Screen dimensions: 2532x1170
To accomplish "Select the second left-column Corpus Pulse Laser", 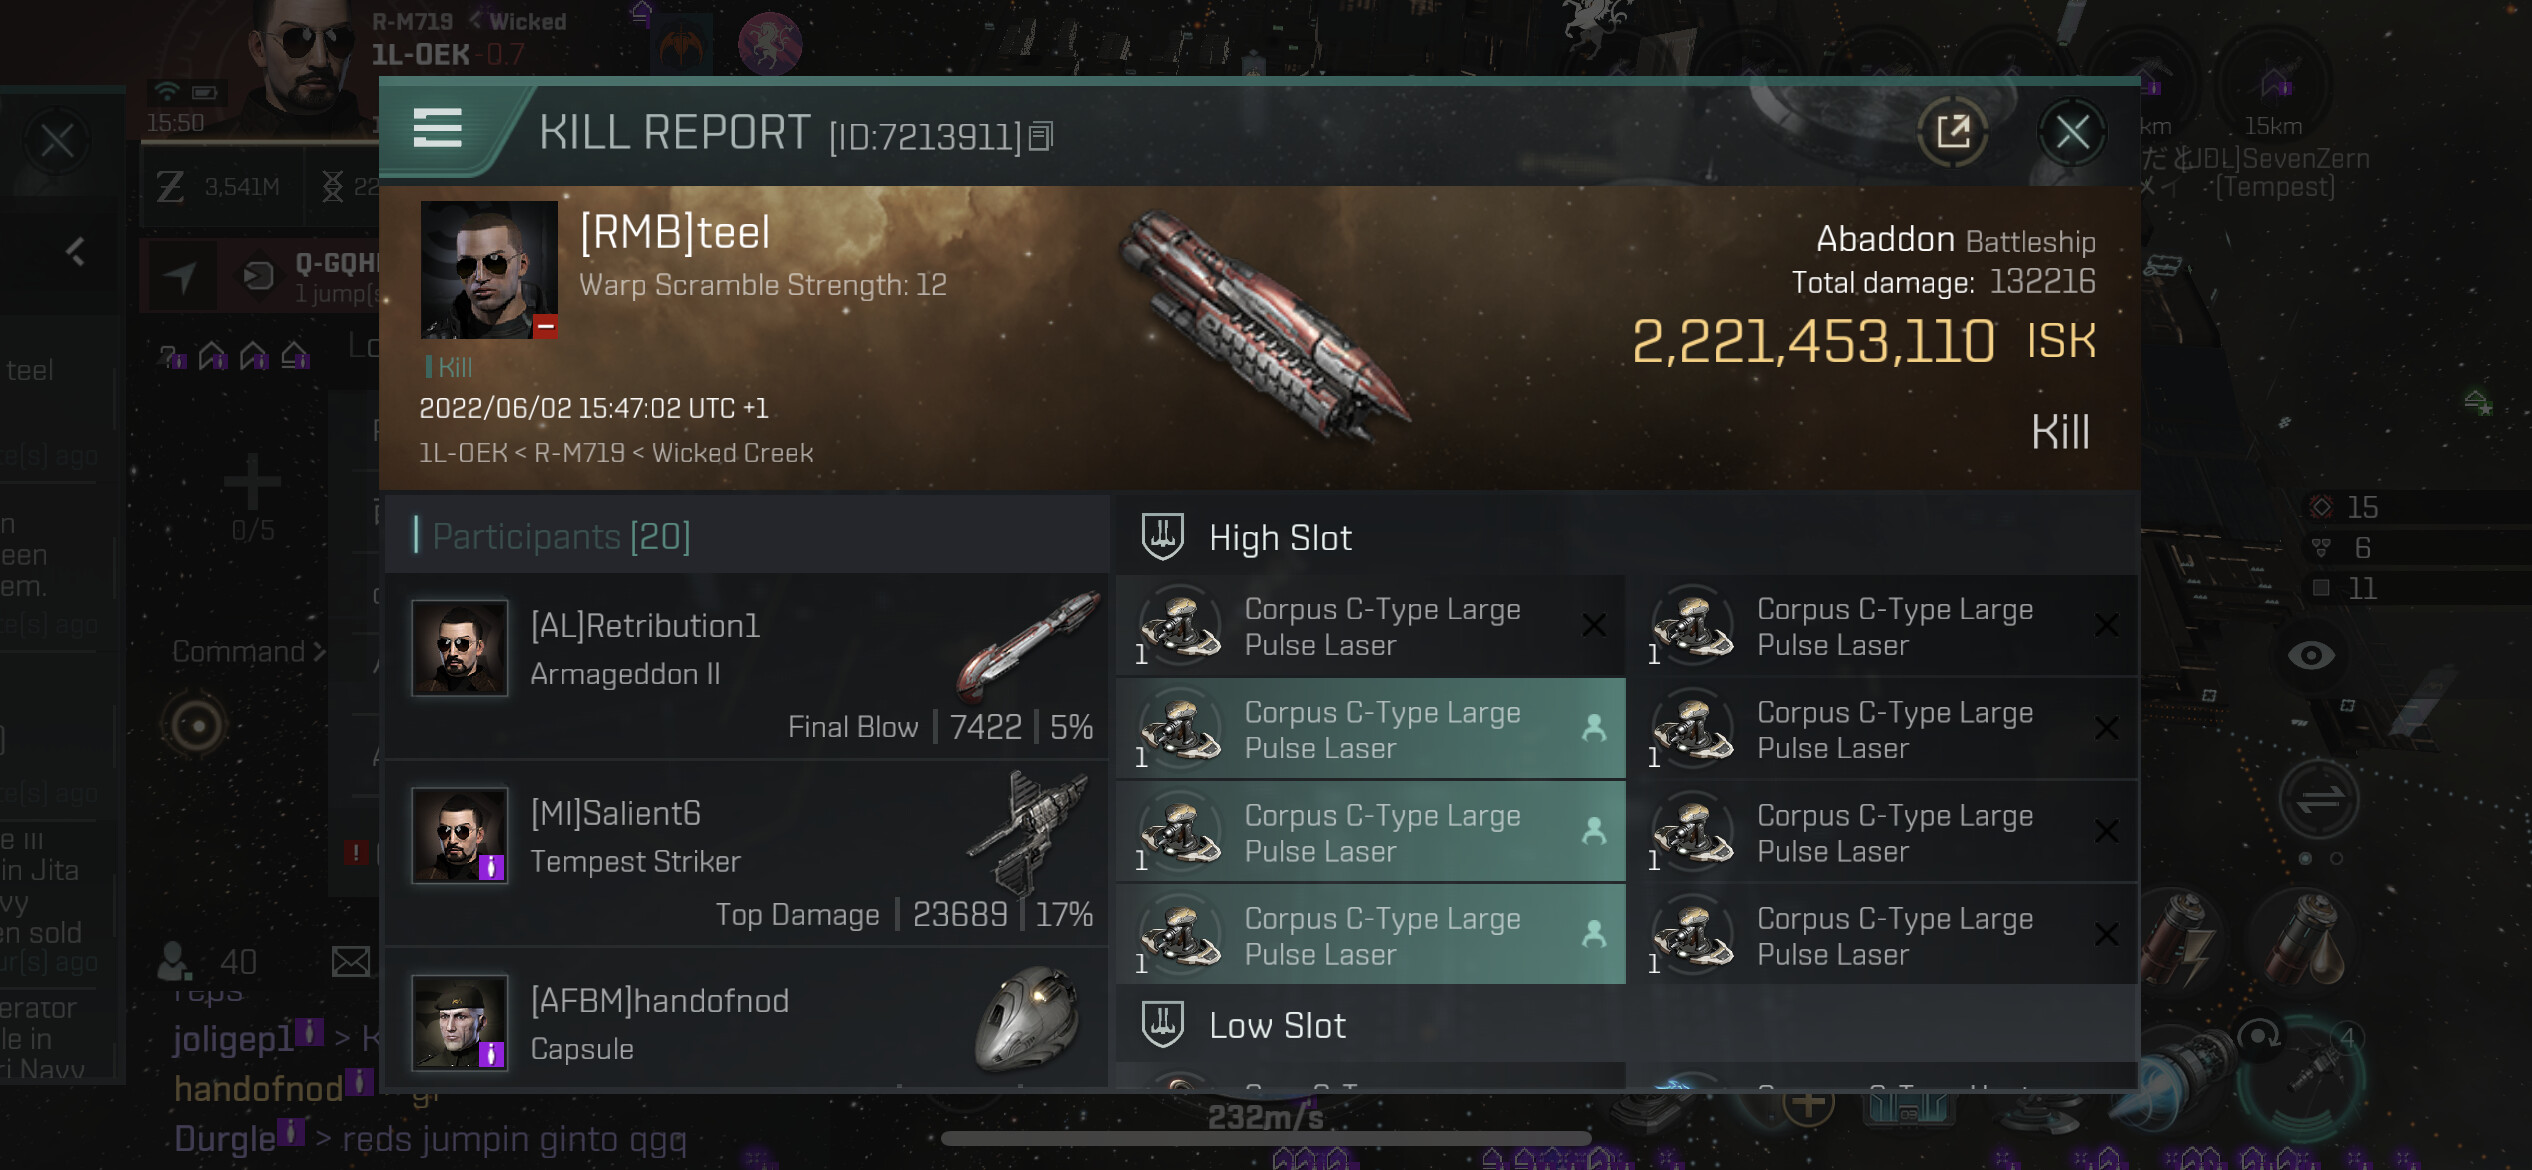I will point(1370,730).
